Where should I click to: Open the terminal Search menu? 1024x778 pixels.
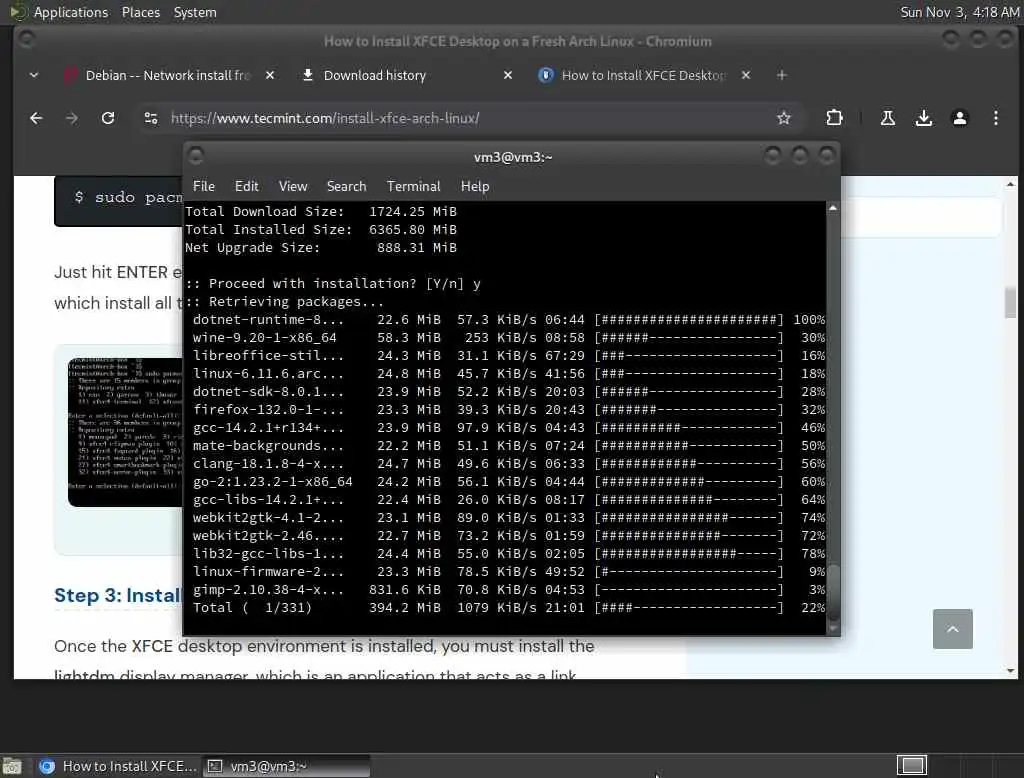(x=346, y=186)
